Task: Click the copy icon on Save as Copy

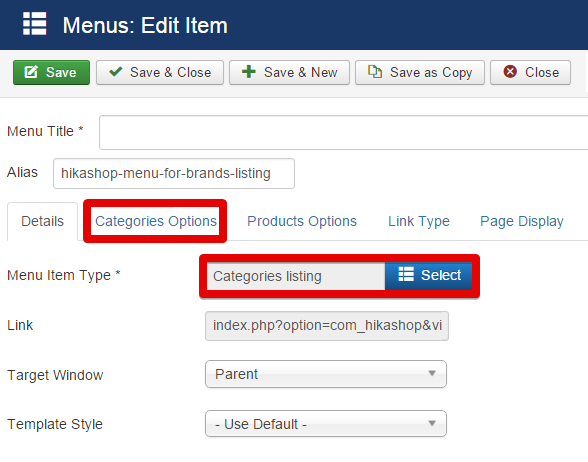Action: [375, 72]
